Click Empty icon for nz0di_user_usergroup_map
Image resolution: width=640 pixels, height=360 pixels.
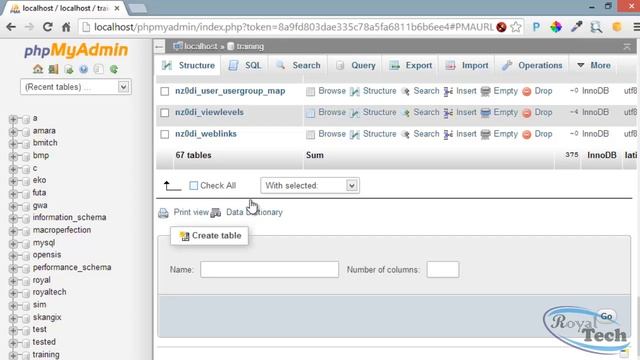pos(485,91)
